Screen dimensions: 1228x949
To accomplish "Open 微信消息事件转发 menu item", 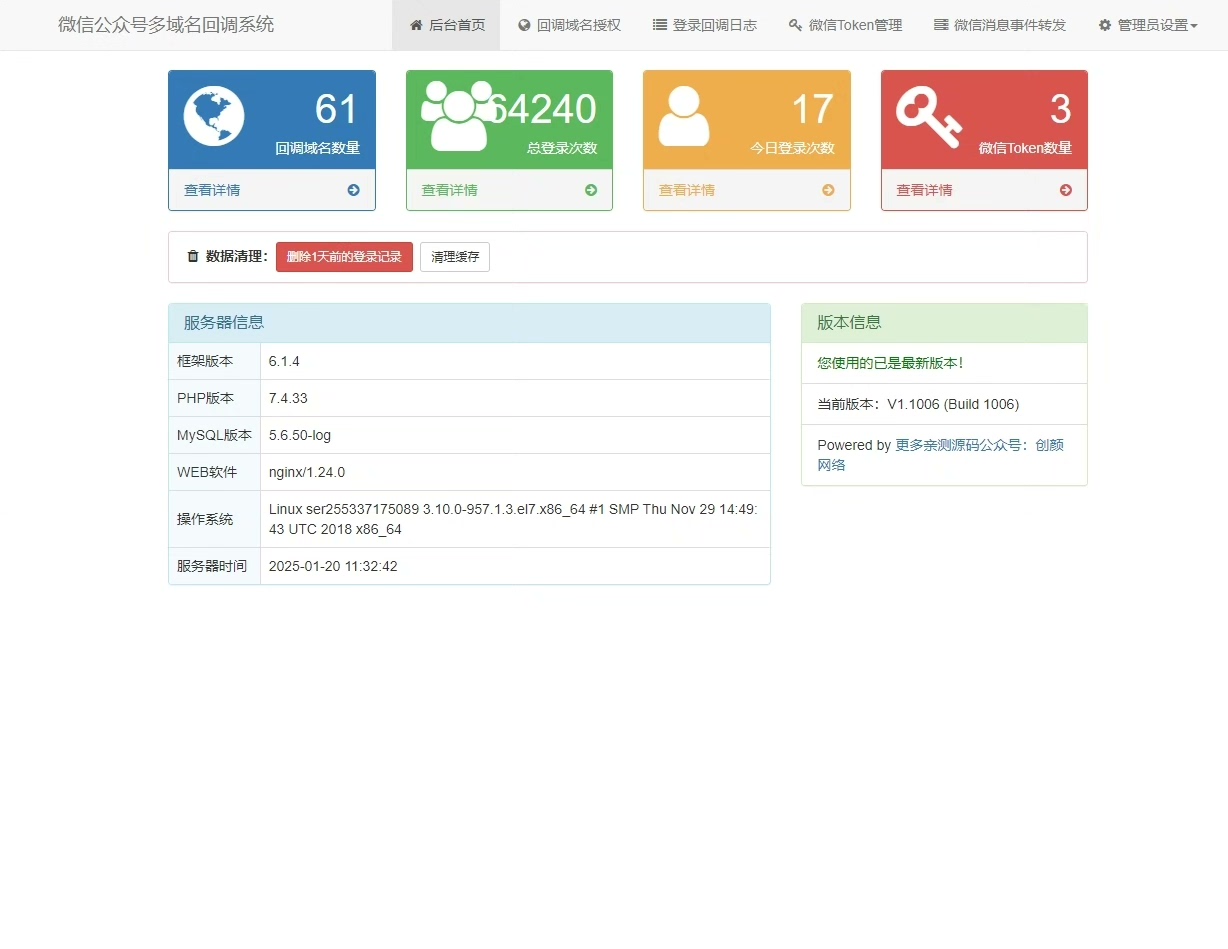I will (1000, 25).
